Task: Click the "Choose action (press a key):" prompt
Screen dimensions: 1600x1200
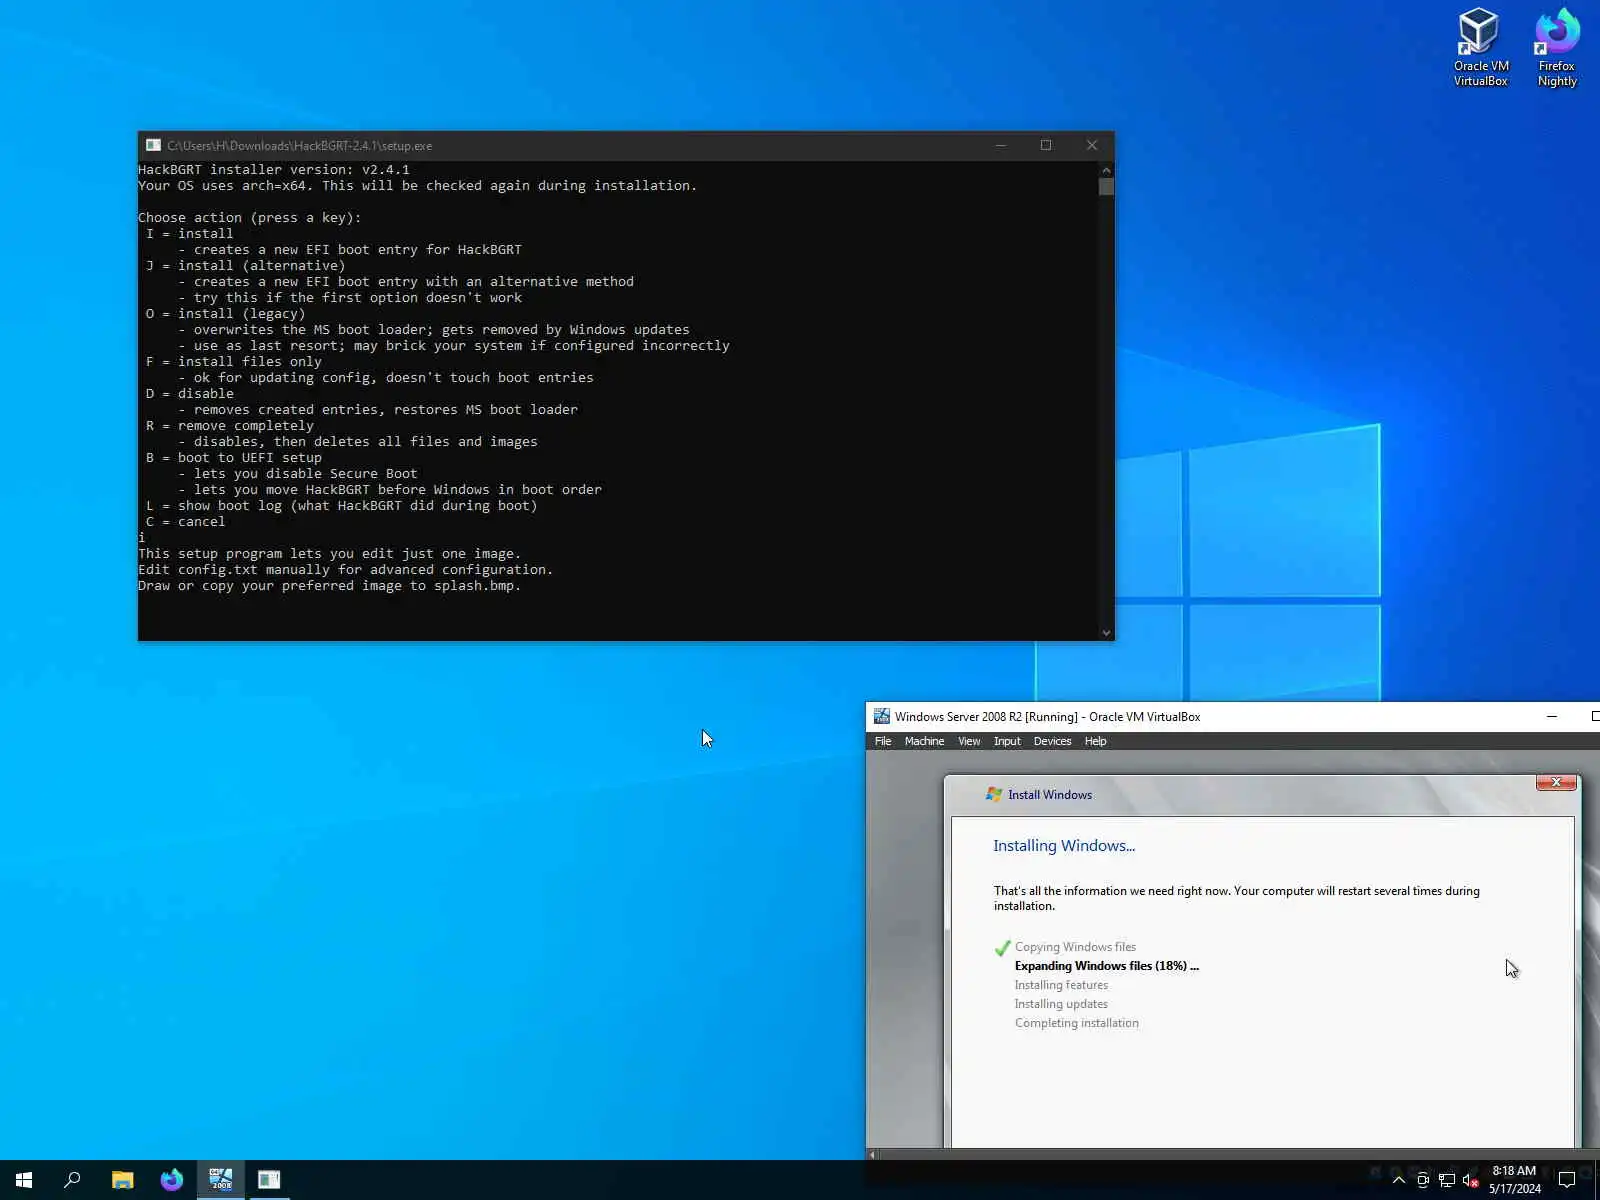Action: pos(250,218)
